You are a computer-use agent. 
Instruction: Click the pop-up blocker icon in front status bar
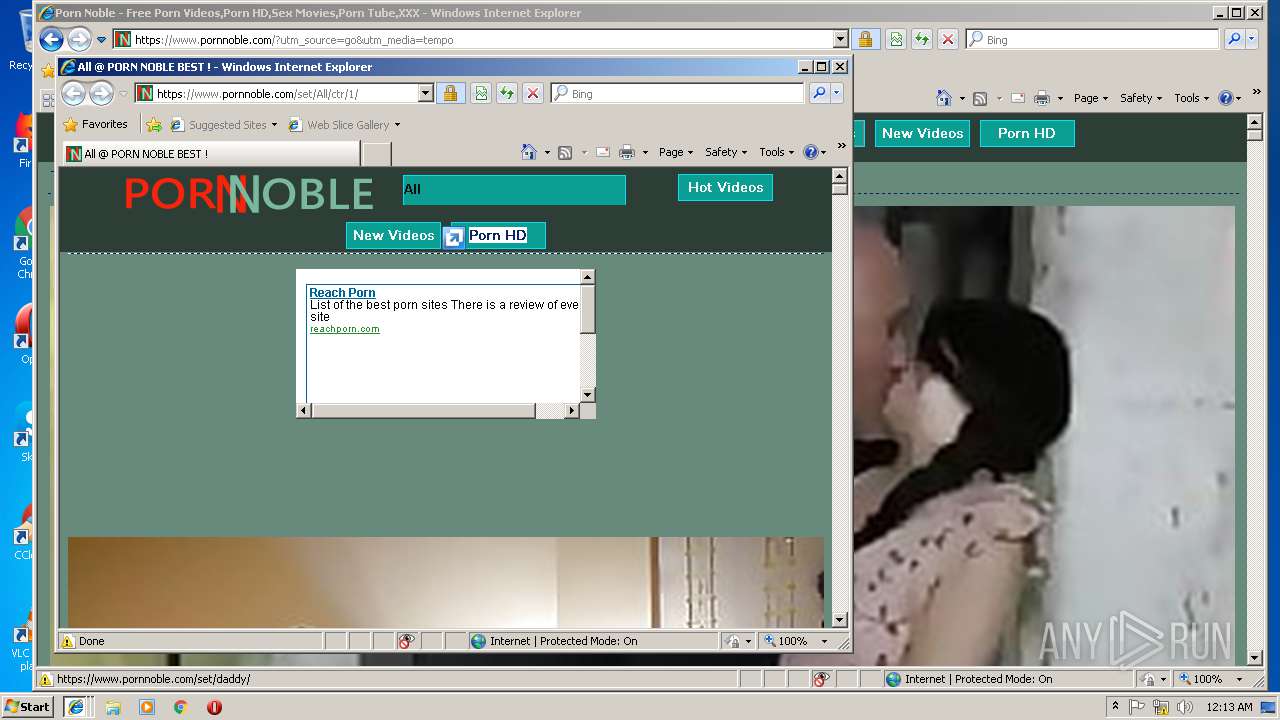(406, 641)
